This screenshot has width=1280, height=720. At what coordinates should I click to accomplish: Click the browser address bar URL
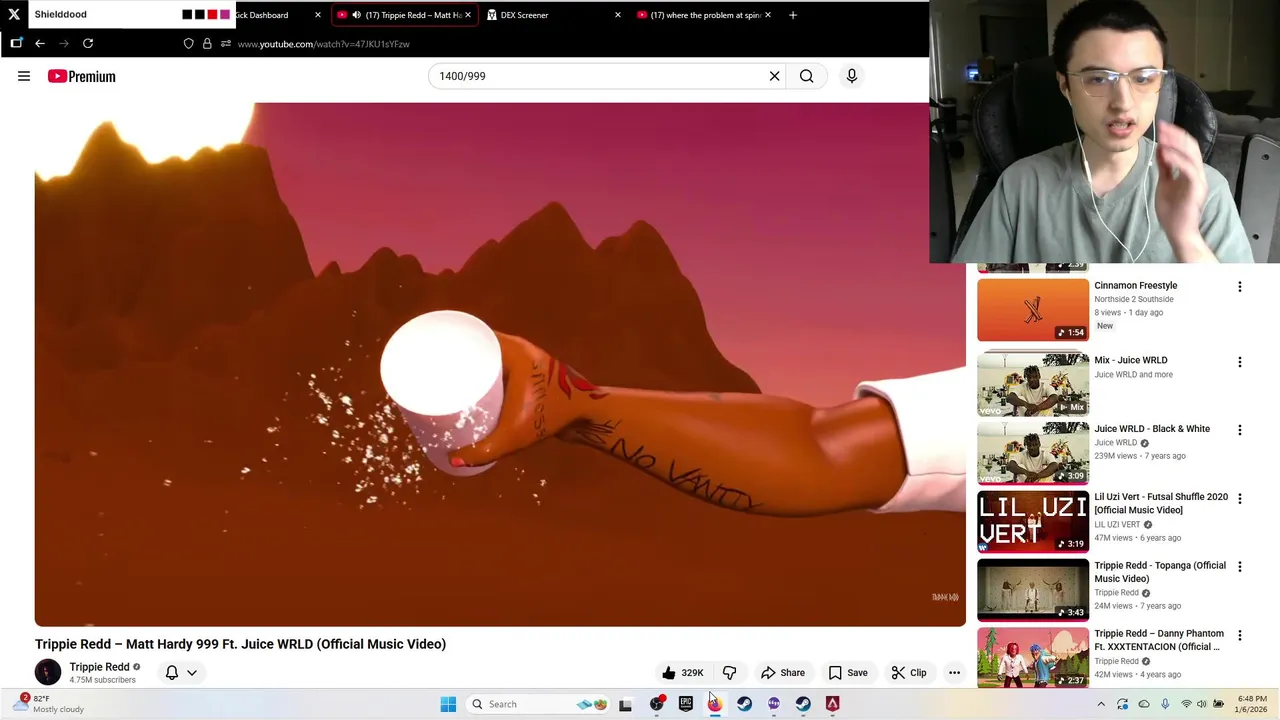(x=324, y=44)
